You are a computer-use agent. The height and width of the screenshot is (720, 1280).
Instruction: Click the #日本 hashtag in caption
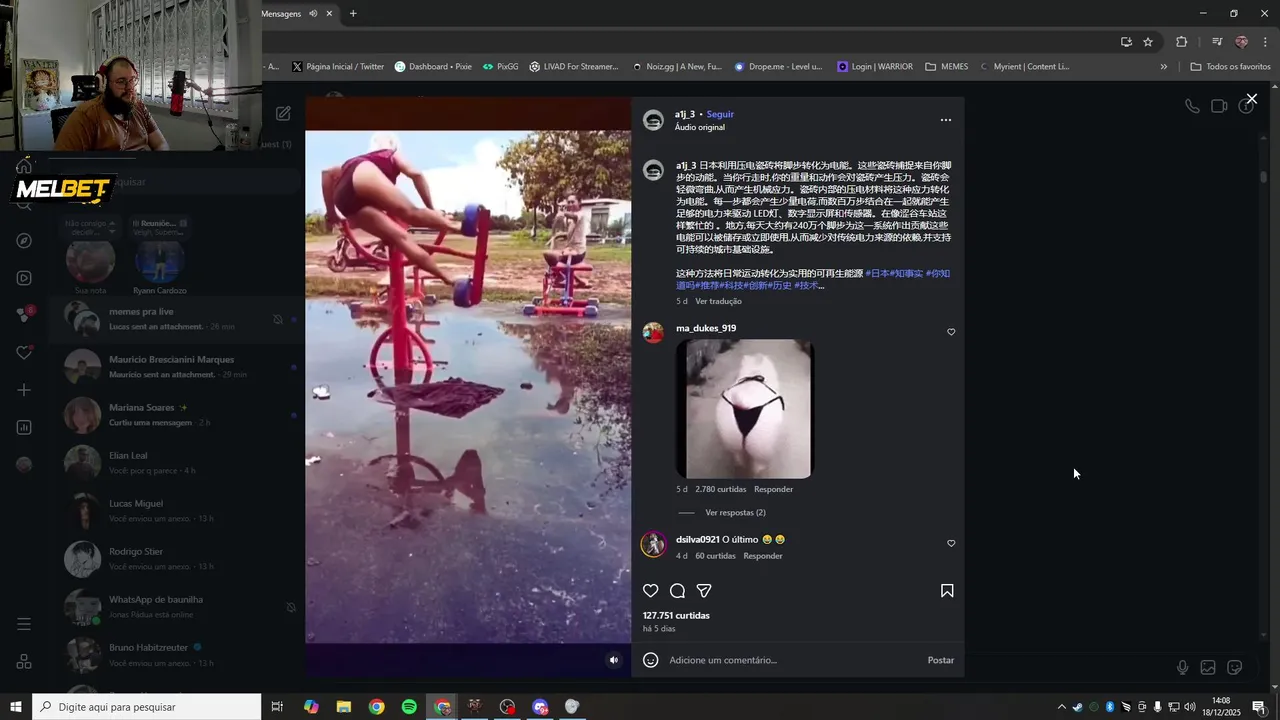point(878,273)
